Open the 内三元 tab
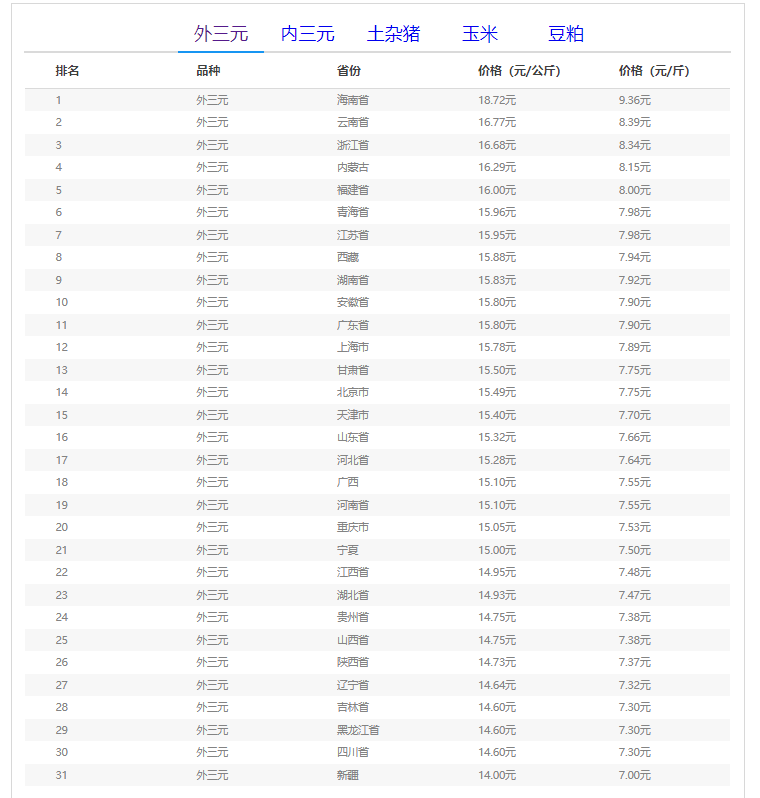This screenshot has width=760, height=798. point(307,34)
